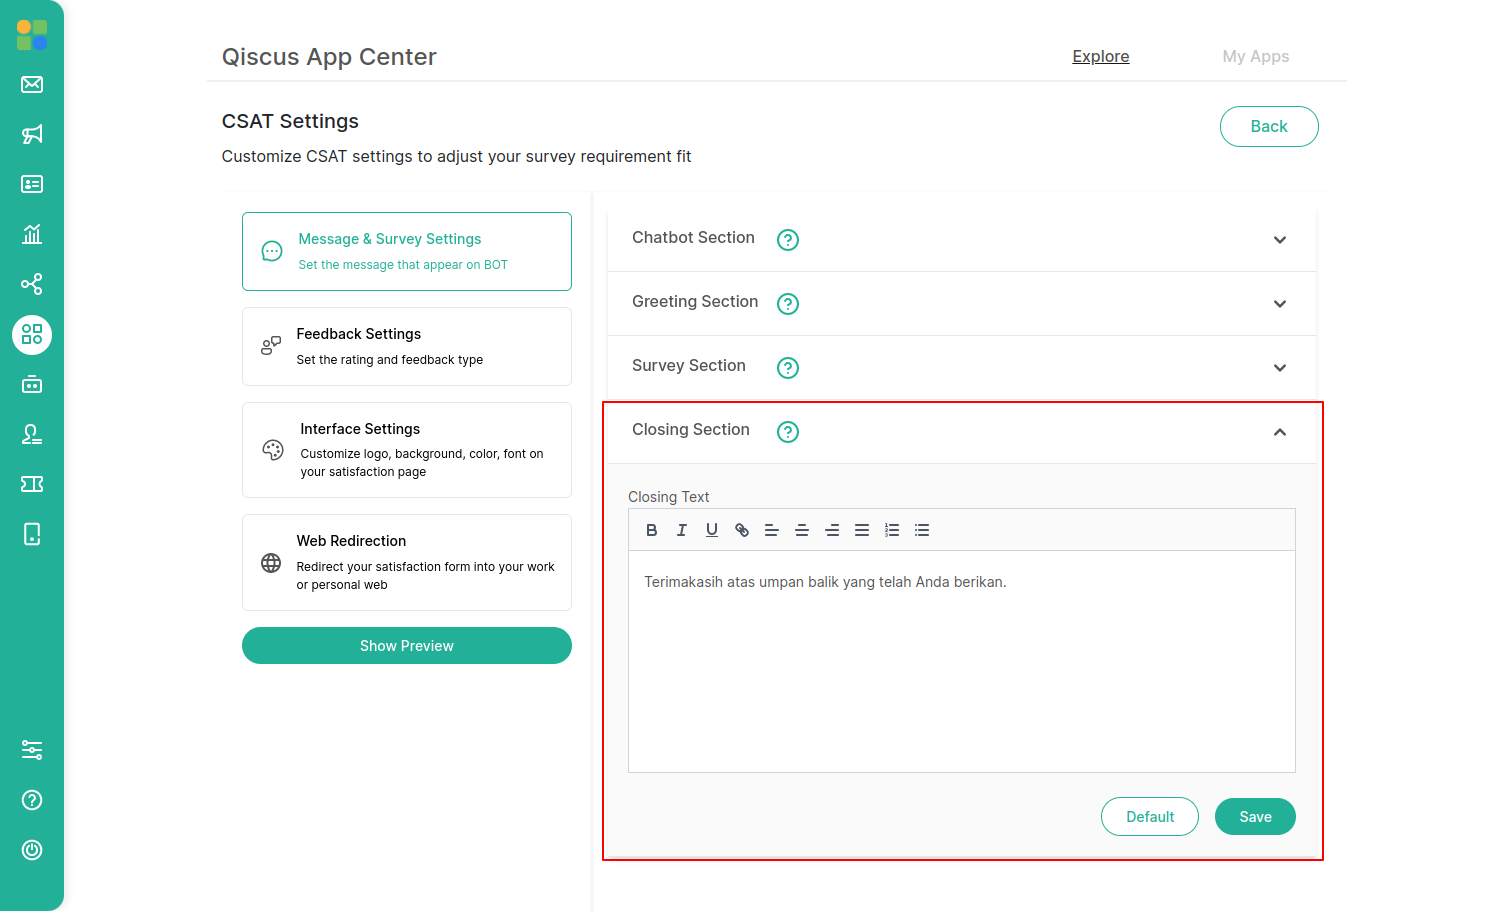Image resolution: width=1492 pixels, height=911 pixels.
Task: Click the Bold formatting icon
Action: (x=652, y=530)
